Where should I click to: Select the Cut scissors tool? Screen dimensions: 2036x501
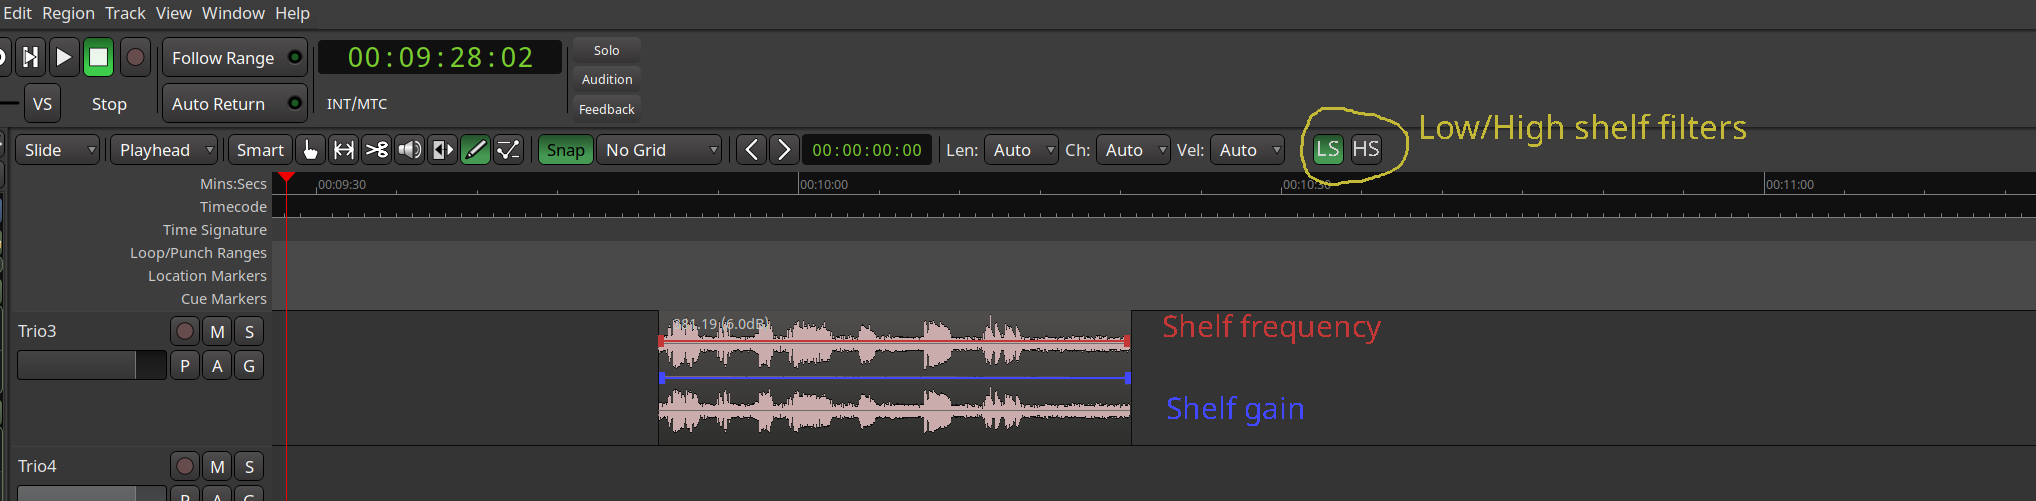376,150
